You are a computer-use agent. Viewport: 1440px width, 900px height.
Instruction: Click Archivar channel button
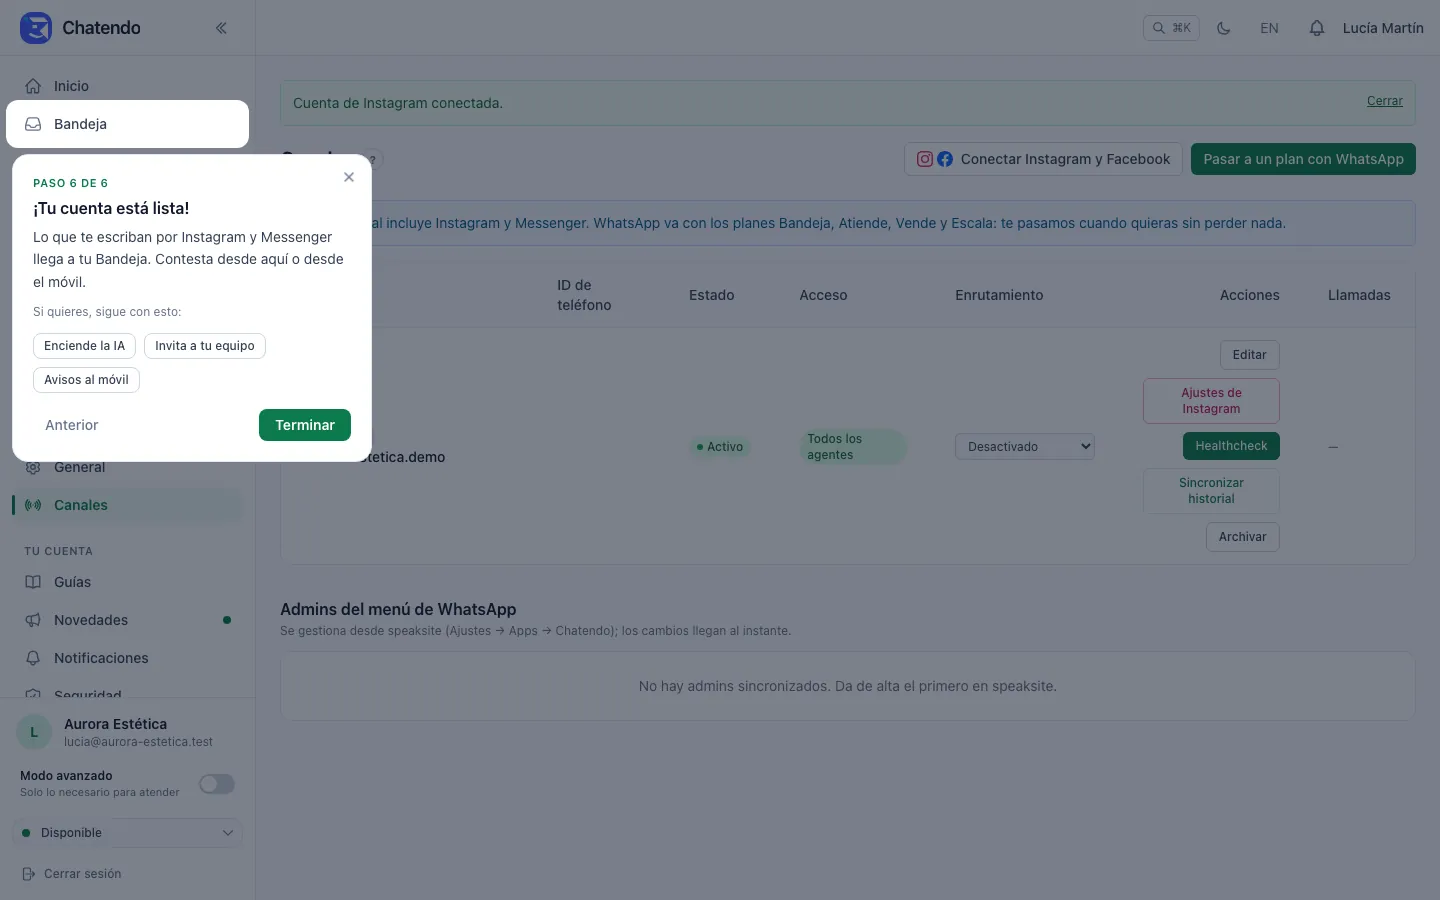point(1243,537)
